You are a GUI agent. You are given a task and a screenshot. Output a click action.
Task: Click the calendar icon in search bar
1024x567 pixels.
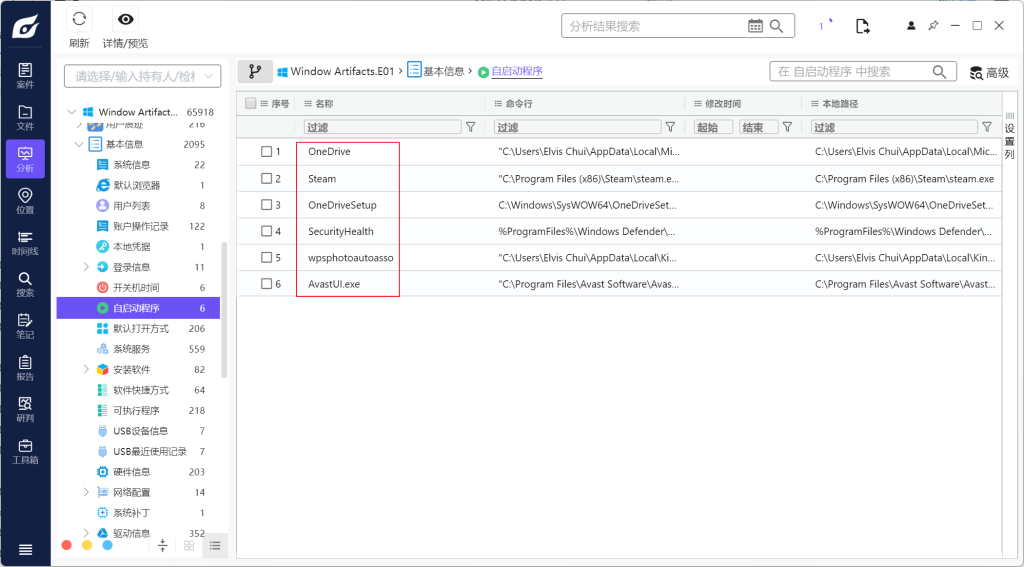[756, 26]
